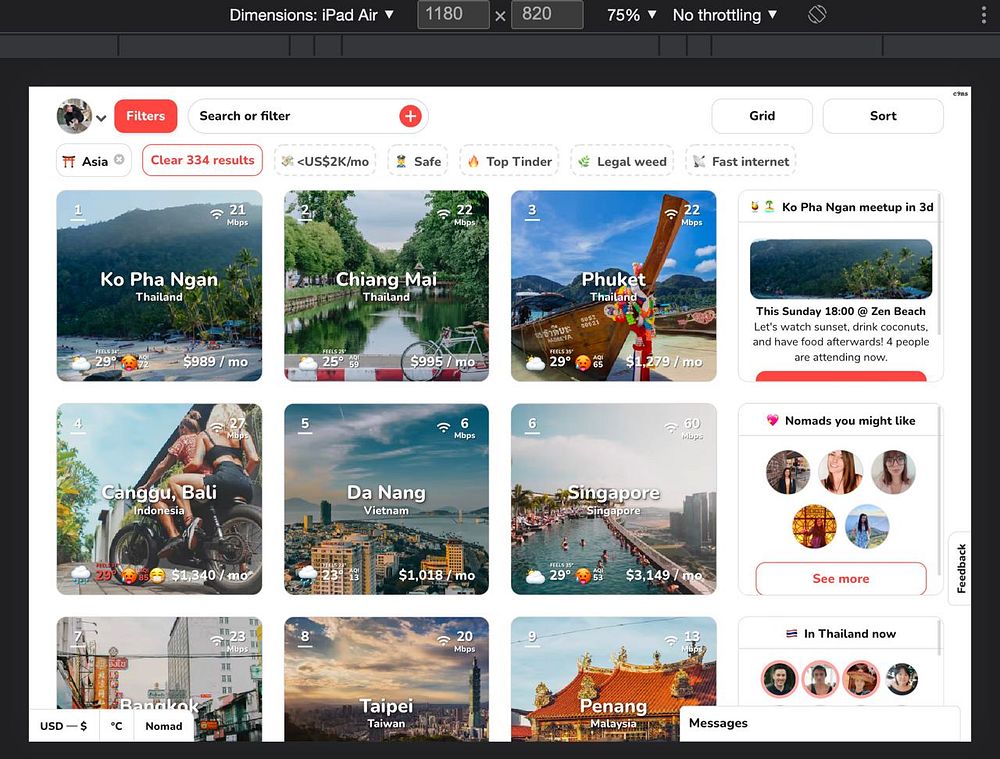The width and height of the screenshot is (1000, 759).
Task: Open the No throttling dropdown
Action: pyautogui.click(x=725, y=15)
